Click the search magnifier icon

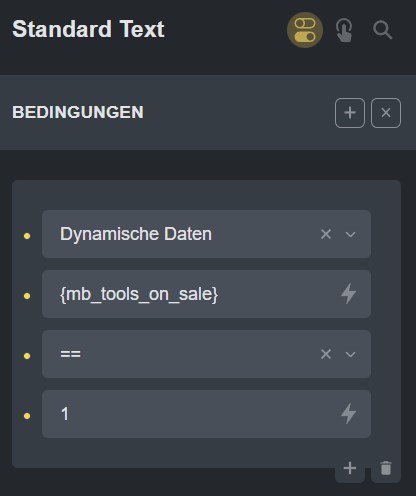click(382, 30)
